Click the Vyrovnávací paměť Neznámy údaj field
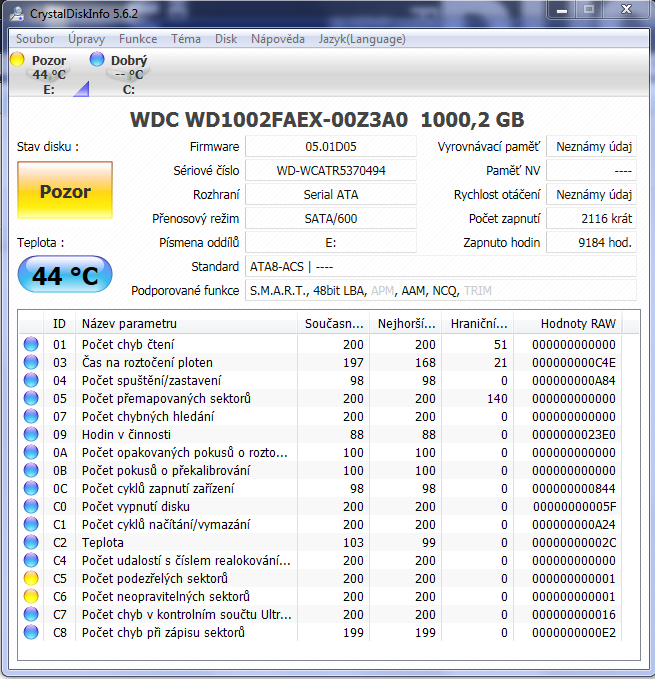Image resolution: width=655 pixels, height=679 pixels. tap(591, 146)
